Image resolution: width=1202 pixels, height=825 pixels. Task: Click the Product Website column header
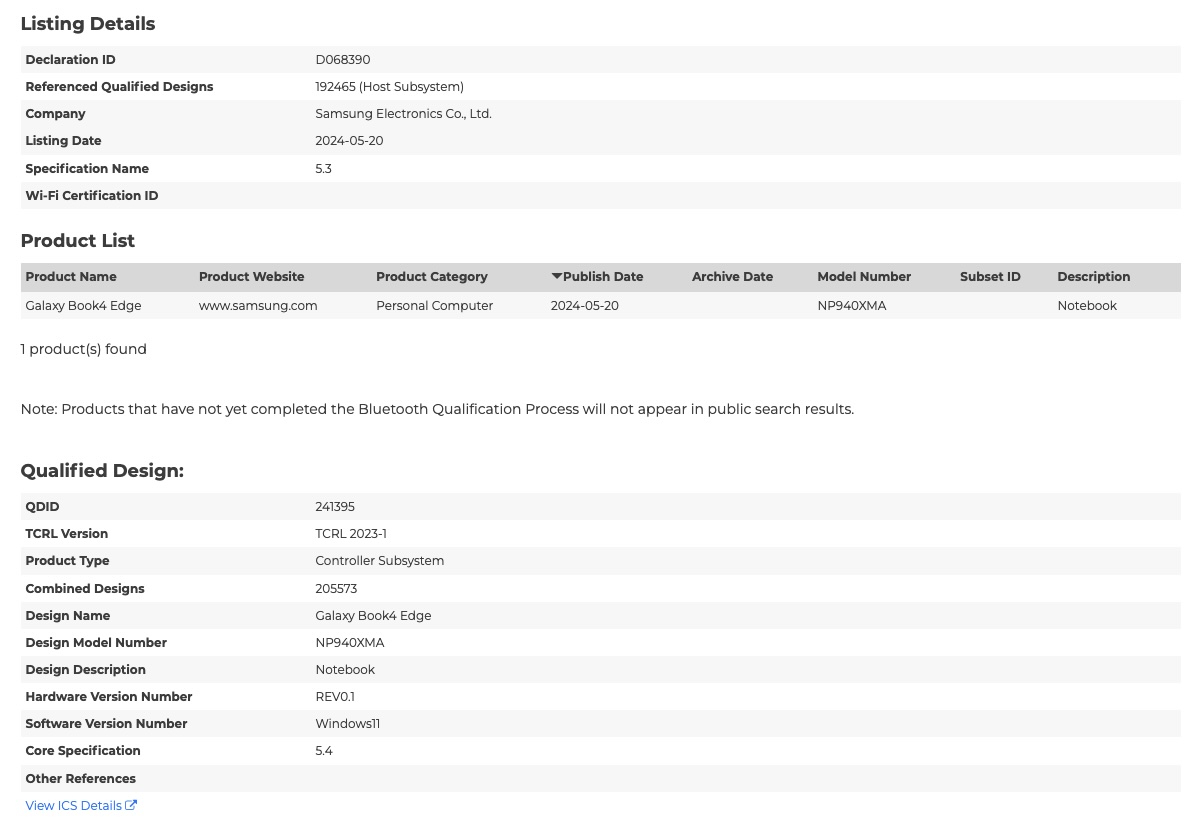(251, 277)
